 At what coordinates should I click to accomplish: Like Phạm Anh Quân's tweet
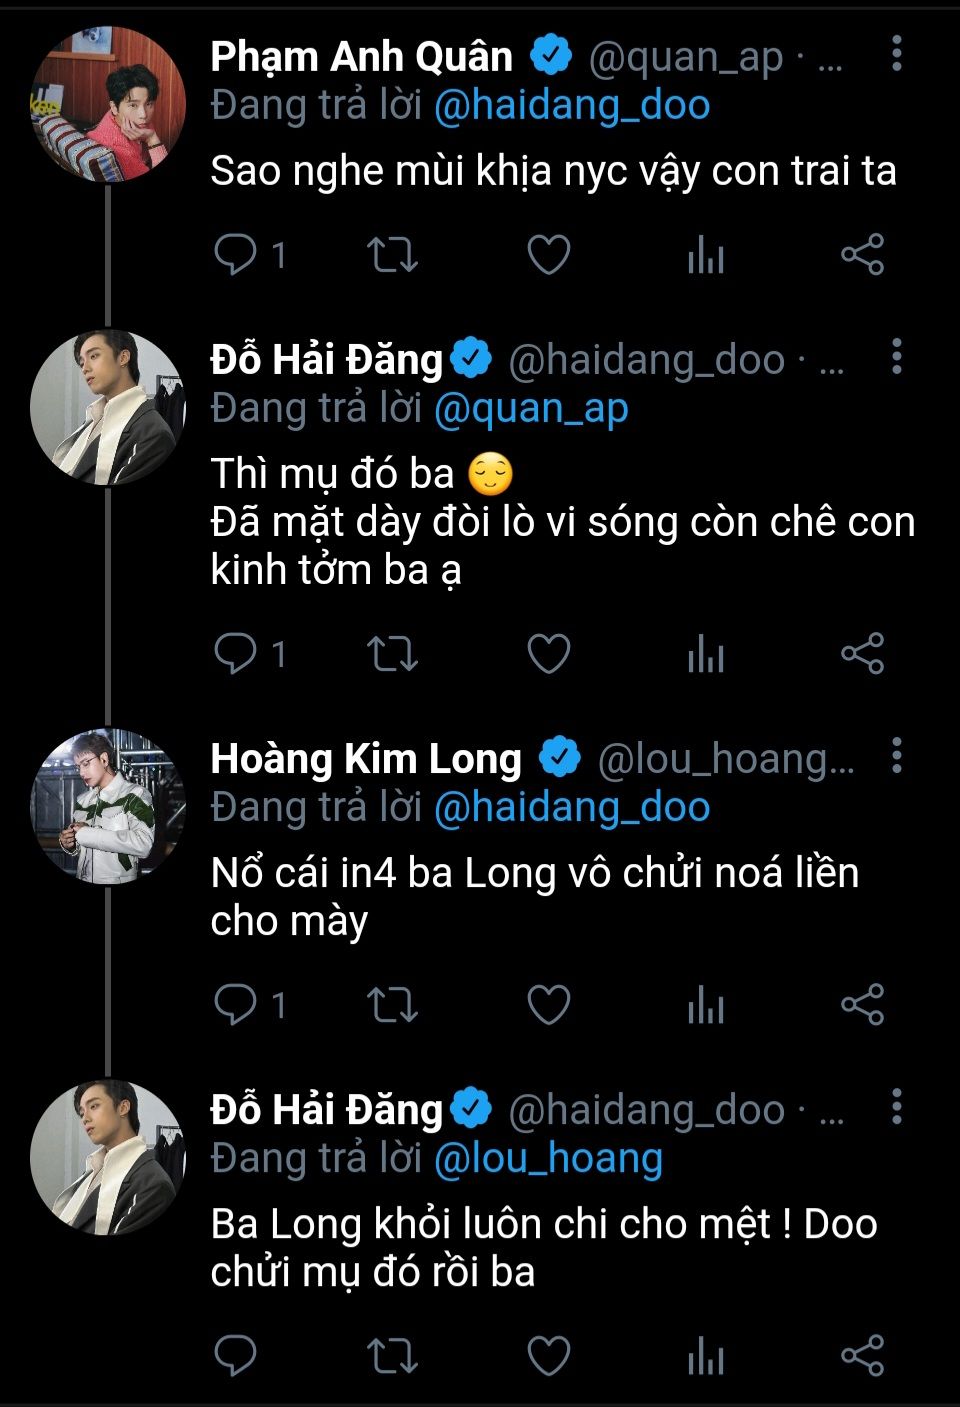pyautogui.click(x=549, y=255)
